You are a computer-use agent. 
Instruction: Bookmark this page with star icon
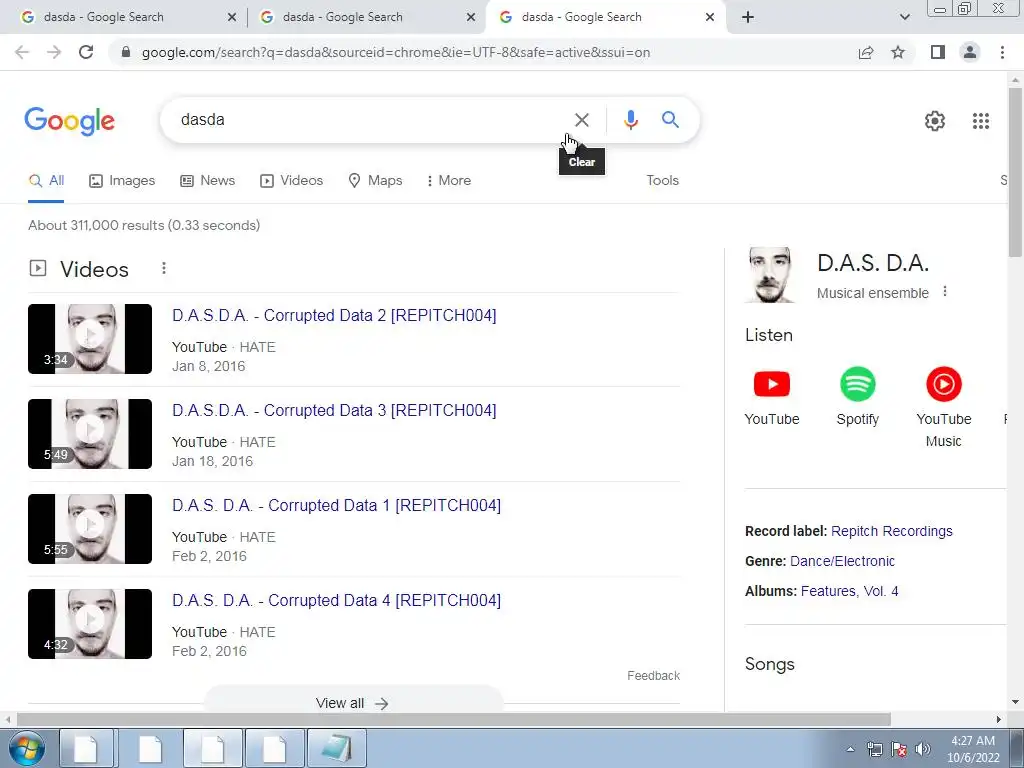point(898,52)
